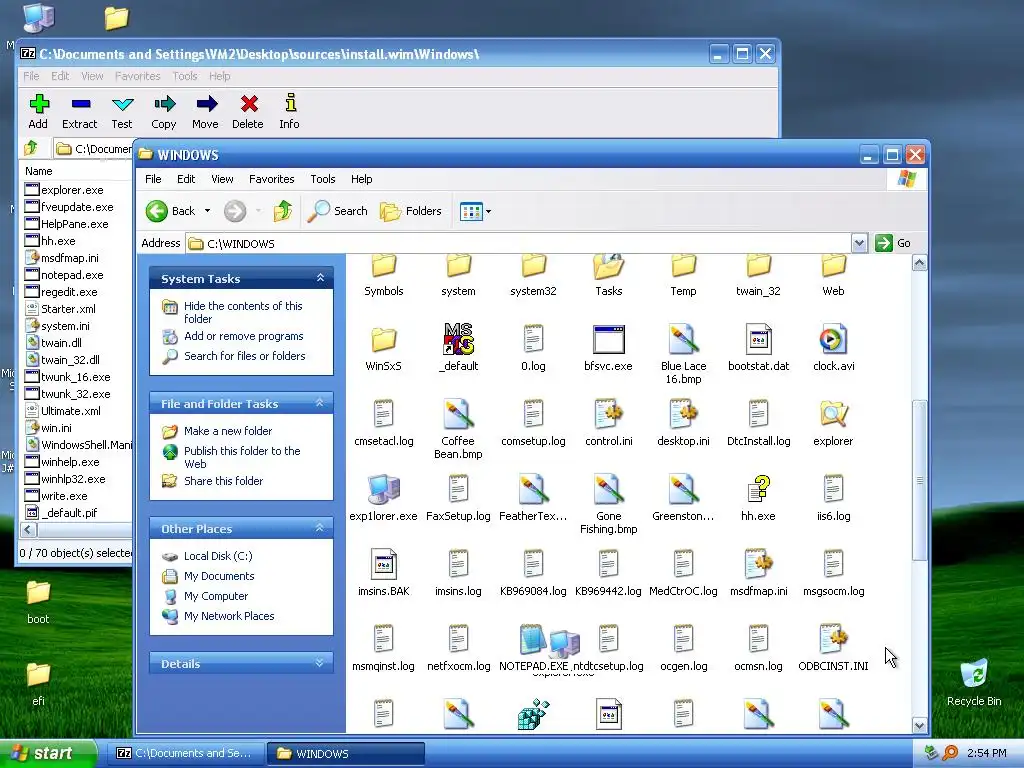Click Publish this folder to the Web

pos(242,457)
